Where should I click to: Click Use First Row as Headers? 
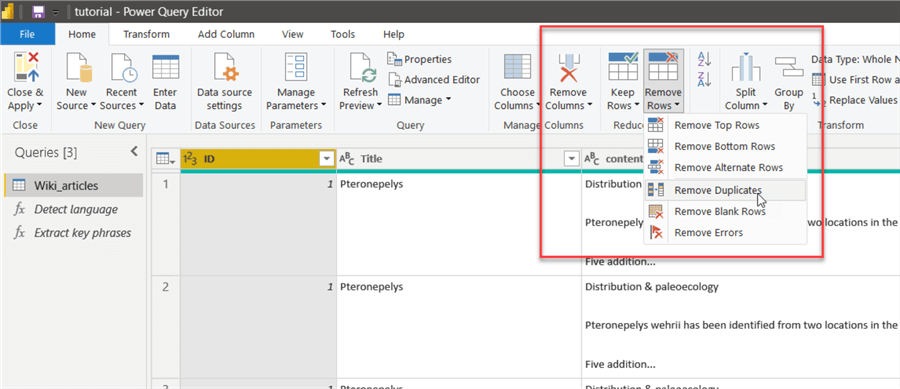pyautogui.click(x=855, y=80)
